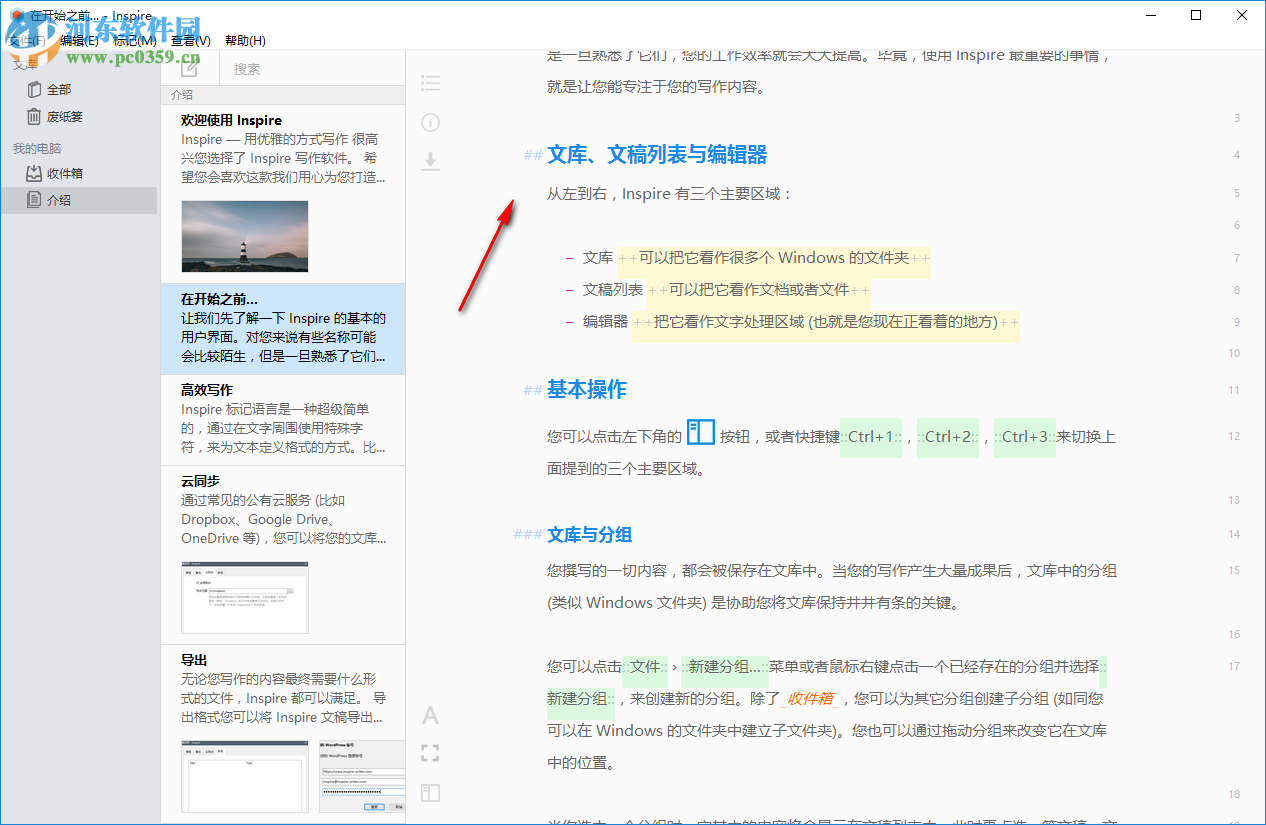Click the inline panel icon in 基本操作 paragraph

click(x=701, y=432)
